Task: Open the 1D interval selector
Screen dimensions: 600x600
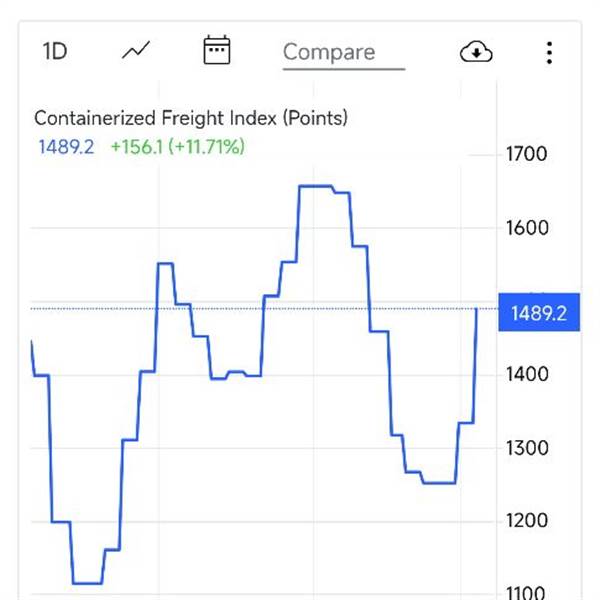Action: (x=54, y=51)
